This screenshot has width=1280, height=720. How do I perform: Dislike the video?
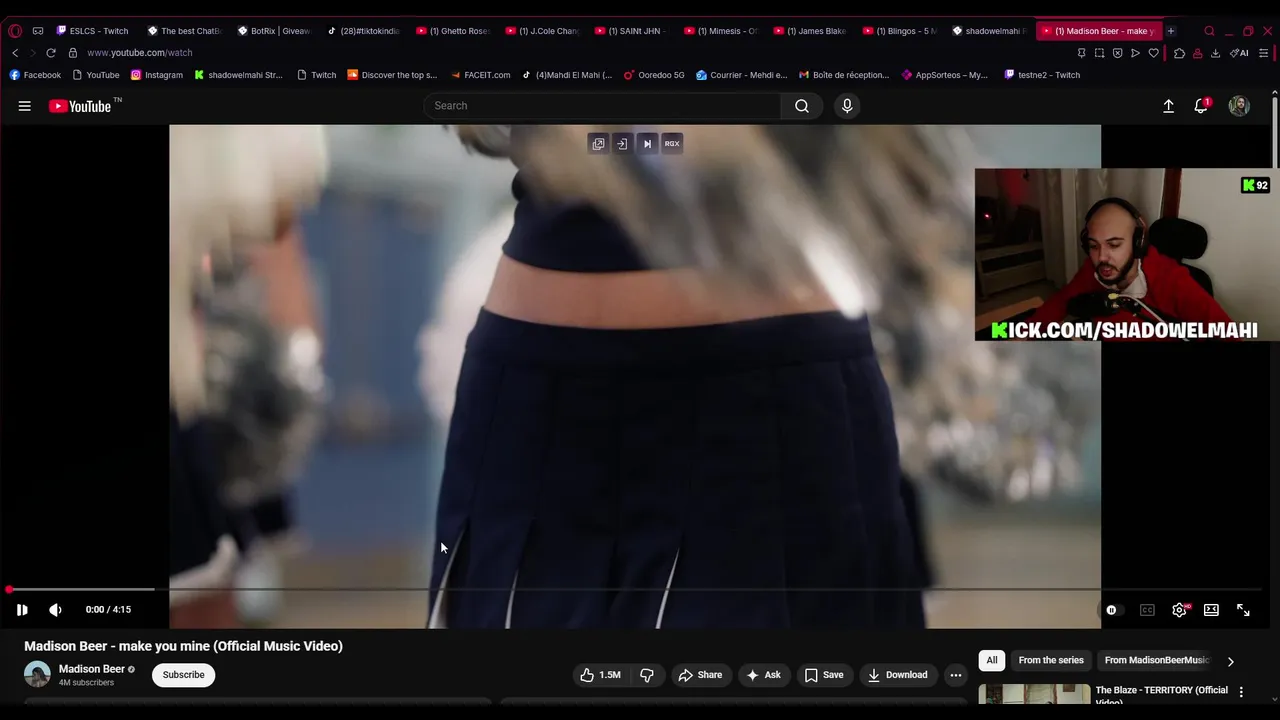click(647, 675)
